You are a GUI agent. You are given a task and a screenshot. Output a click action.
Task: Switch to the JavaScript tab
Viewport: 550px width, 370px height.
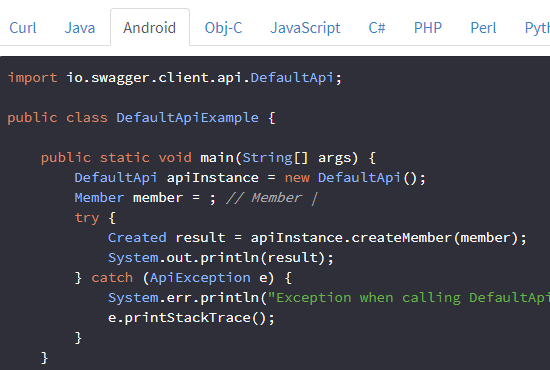[305, 28]
